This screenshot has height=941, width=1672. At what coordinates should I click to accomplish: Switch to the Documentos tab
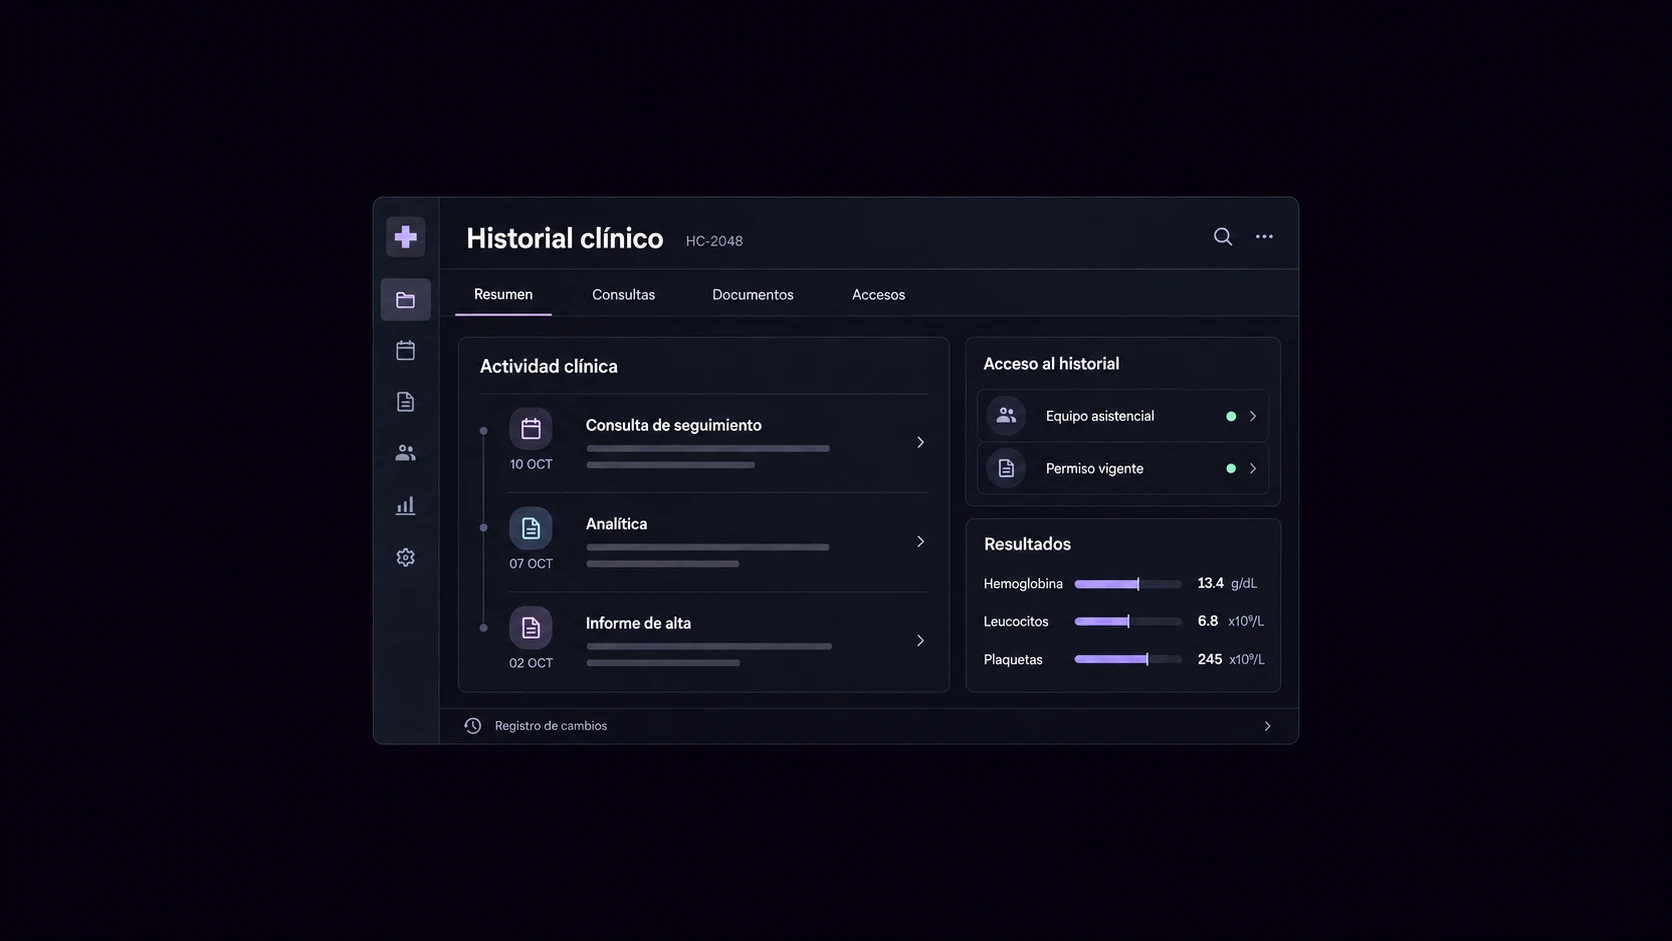(753, 295)
